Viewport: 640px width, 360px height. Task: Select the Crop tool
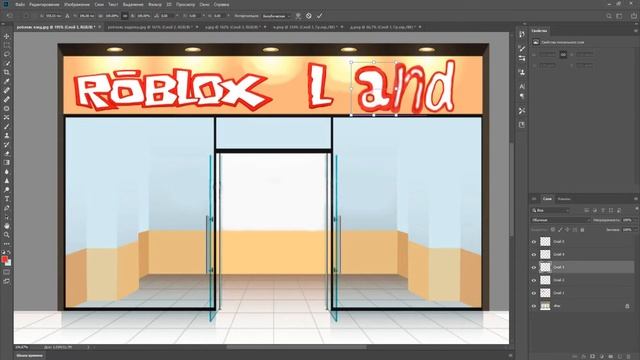tap(7, 72)
